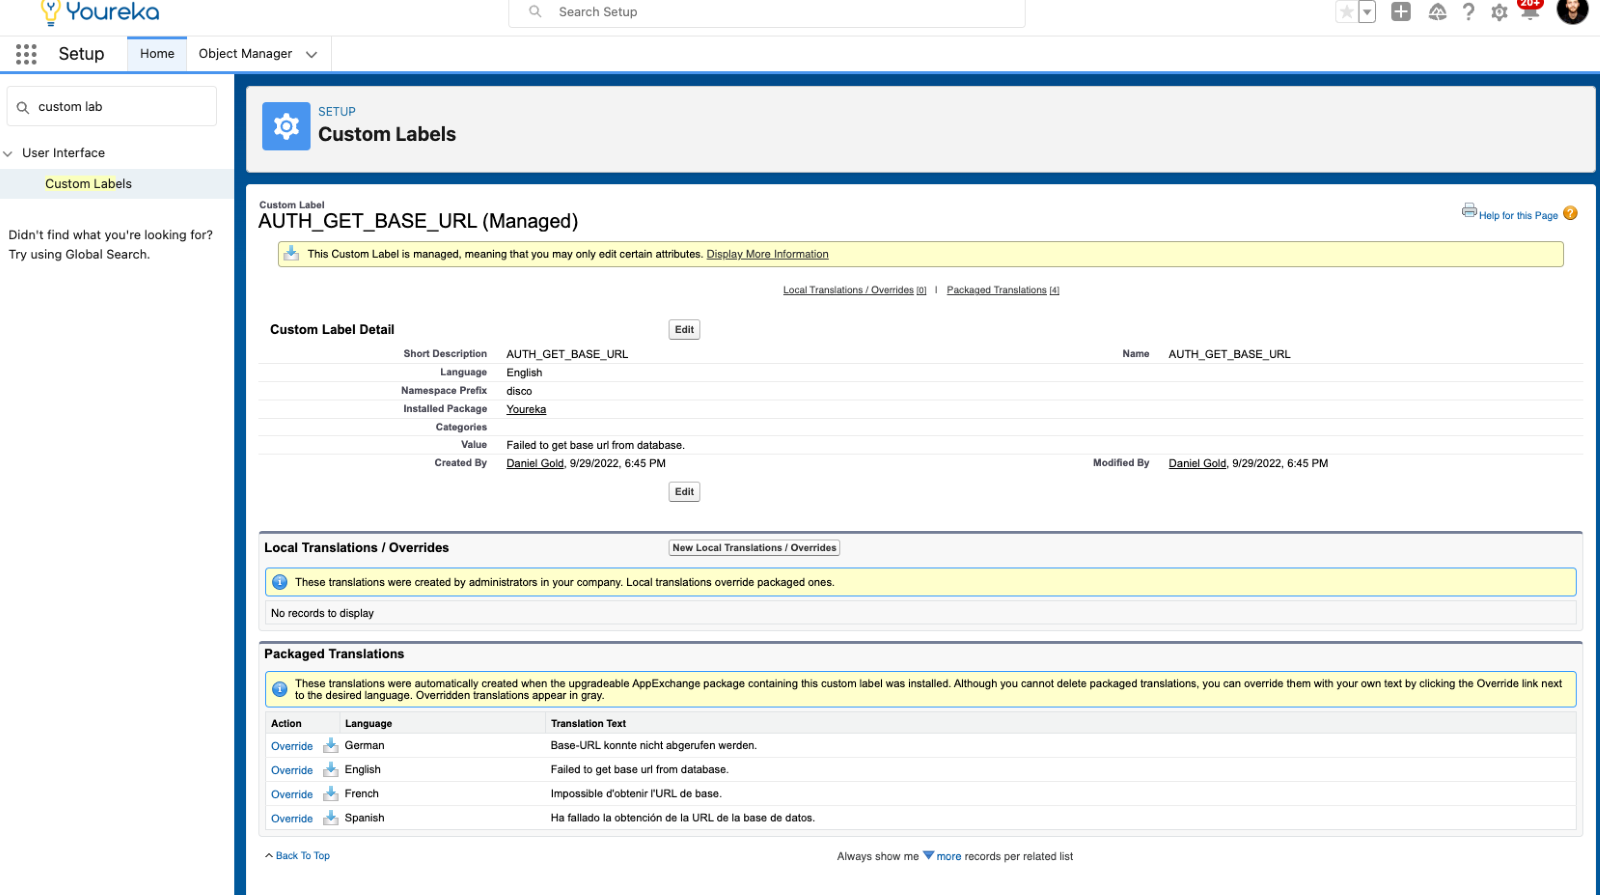Click Display More Information link

pos(767,254)
